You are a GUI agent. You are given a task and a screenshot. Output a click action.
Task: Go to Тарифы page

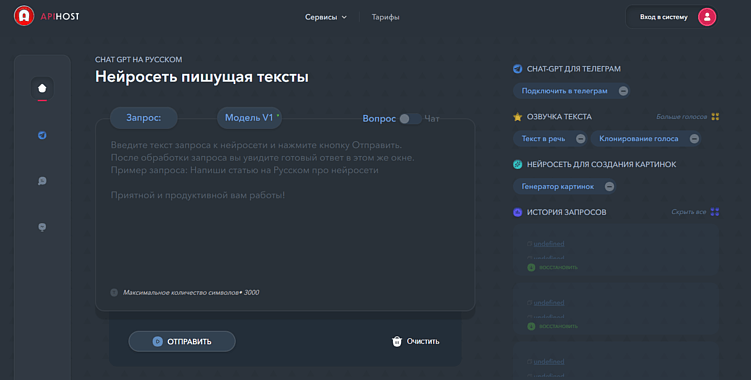click(x=385, y=17)
